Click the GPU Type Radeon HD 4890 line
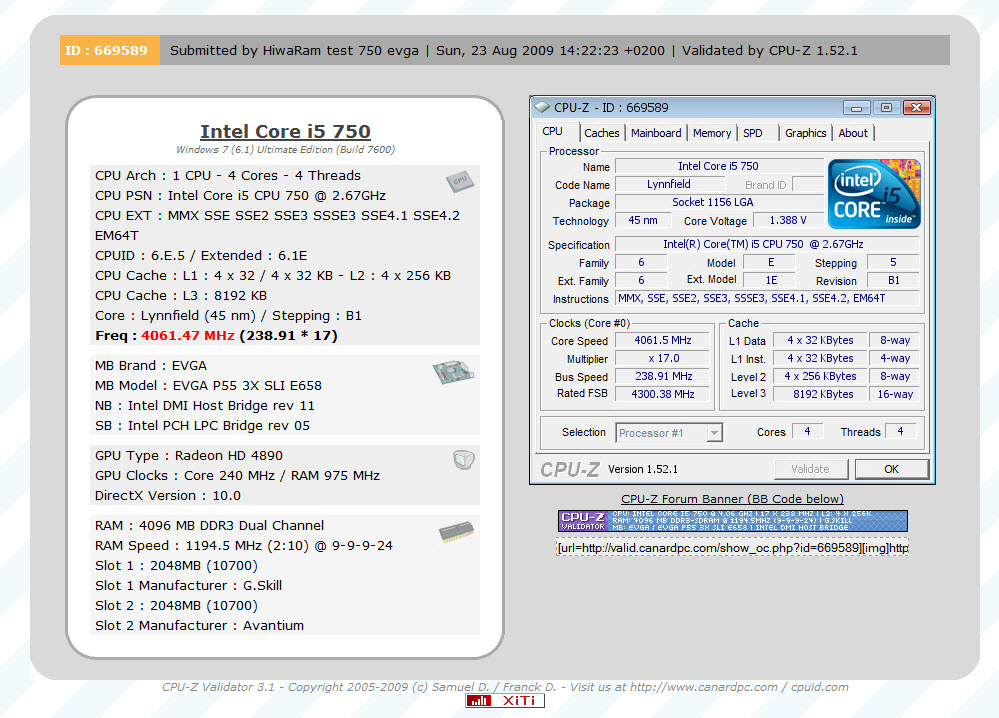 pyautogui.click(x=189, y=456)
